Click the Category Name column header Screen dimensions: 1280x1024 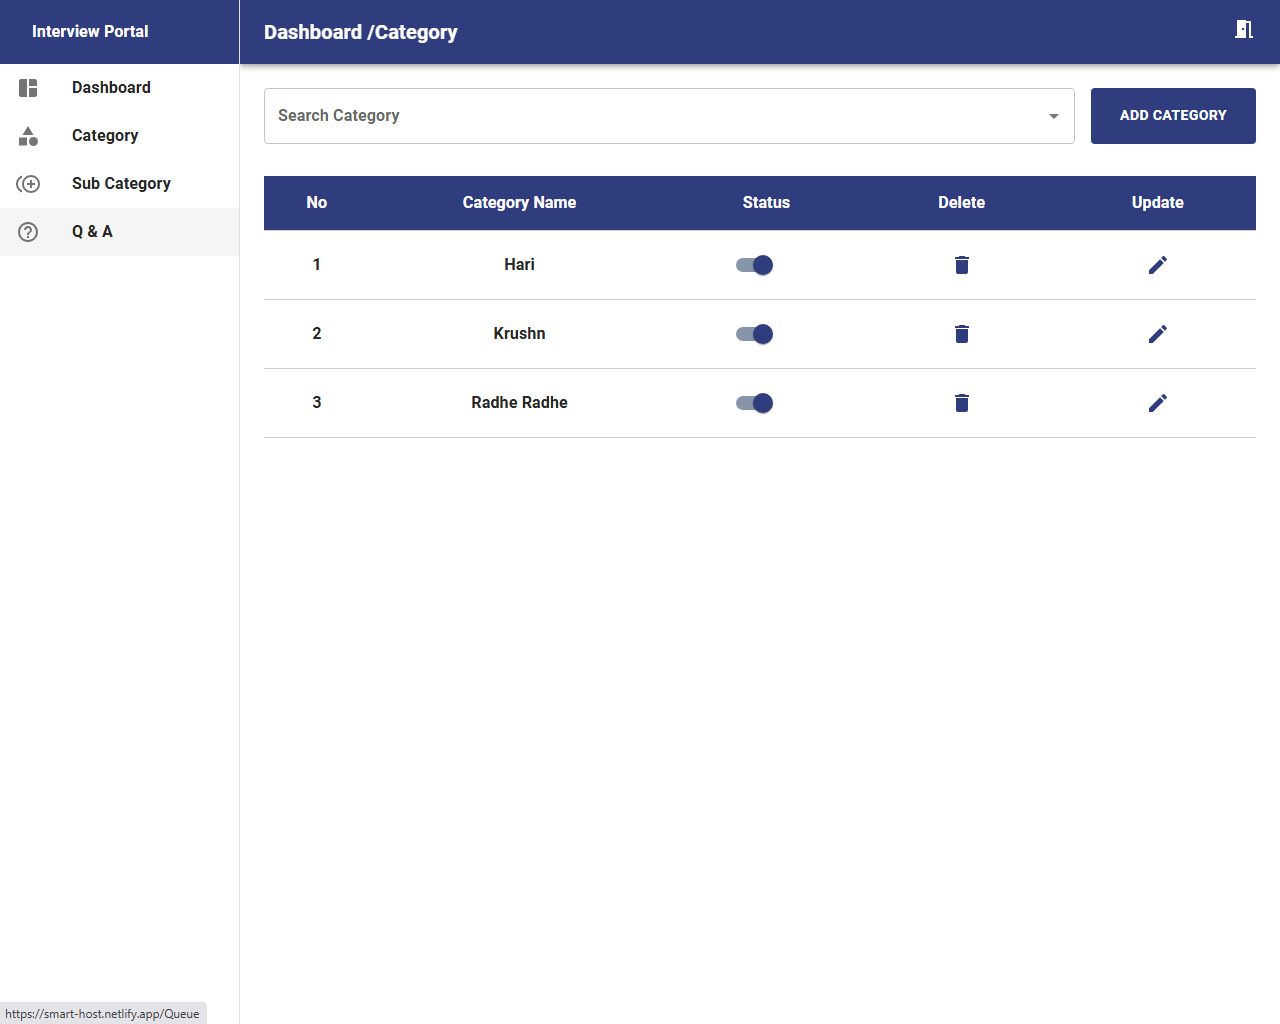(x=519, y=203)
